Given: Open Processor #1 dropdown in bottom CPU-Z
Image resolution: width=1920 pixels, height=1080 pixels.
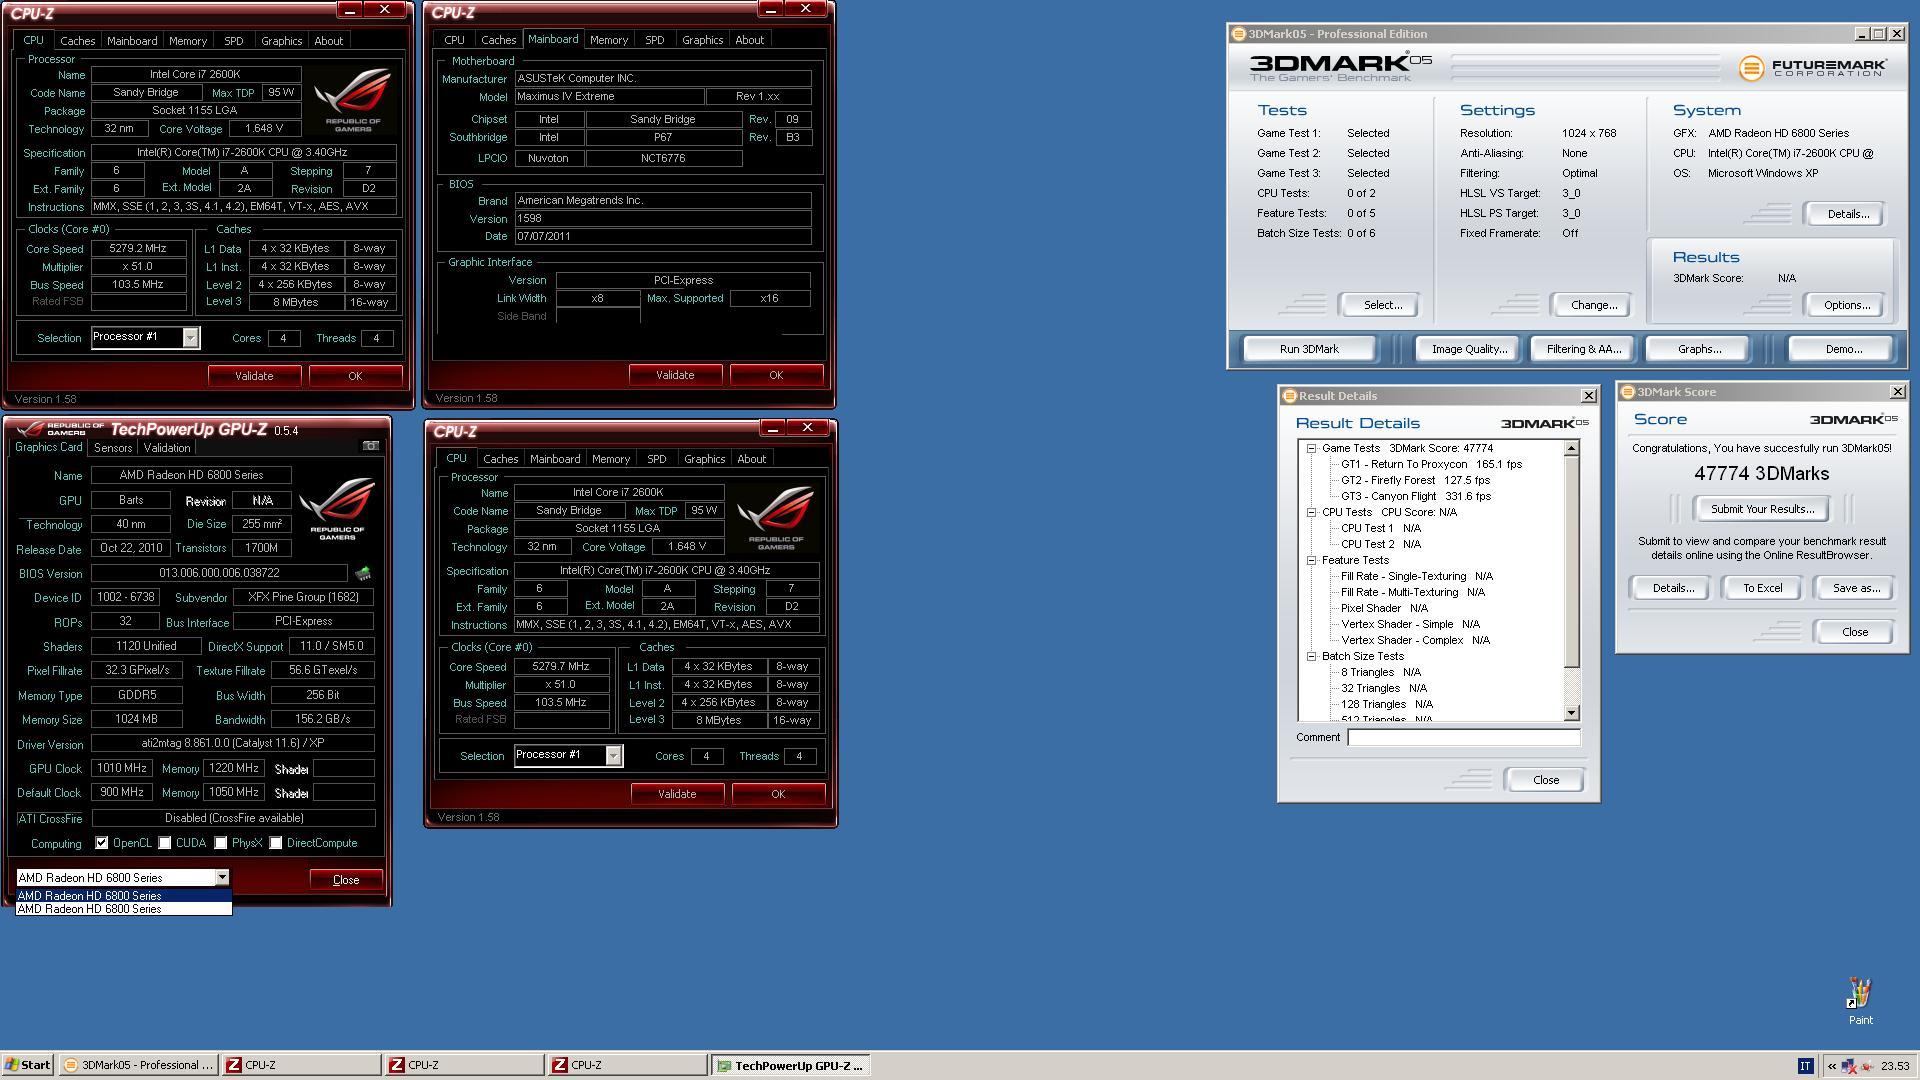Looking at the screenshot, I should click(613, 756).
